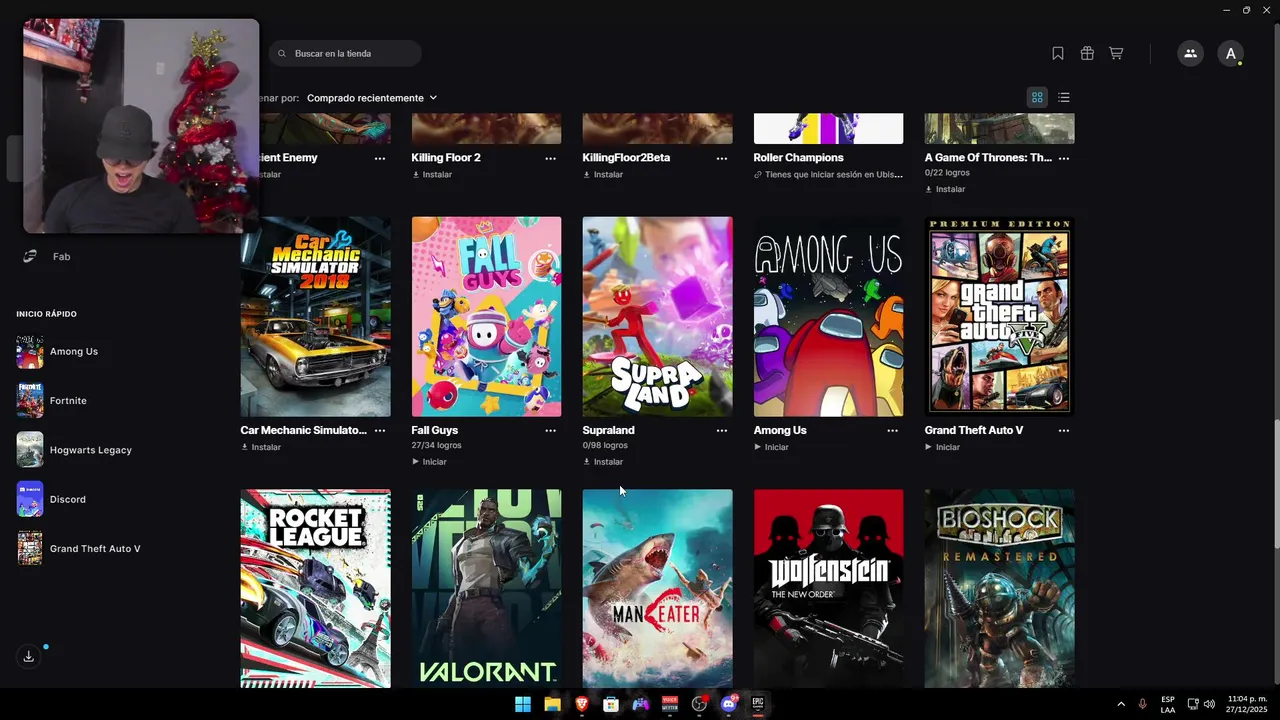The width and height of the screenshot is (1280, 720).
Task: Open the shopping cart
Action: pyautogui.click(x=1116, y=54)
